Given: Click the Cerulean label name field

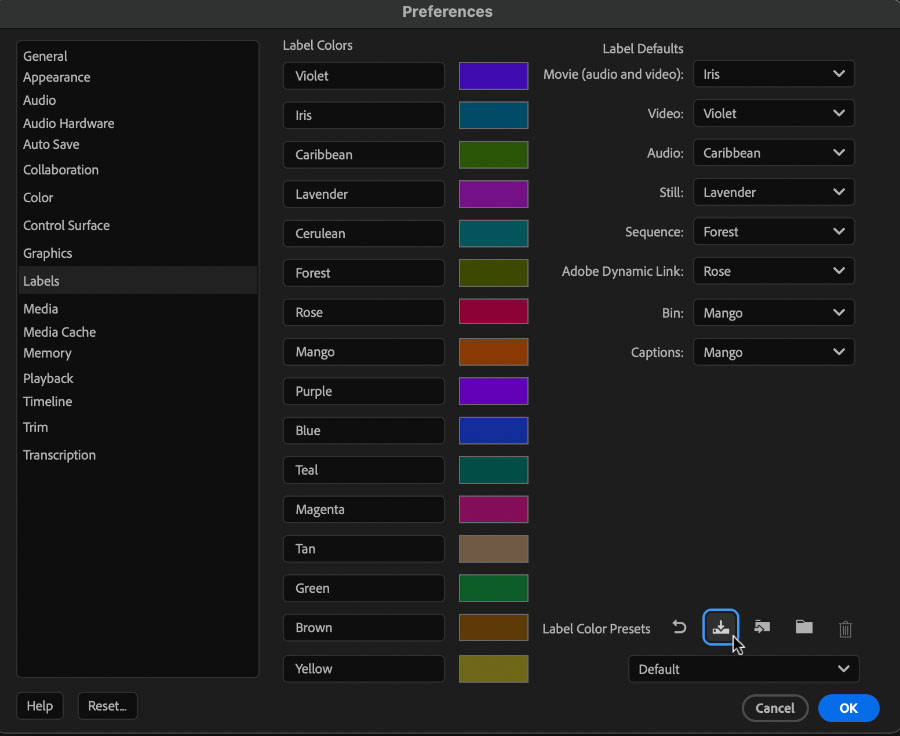Looking at the screenshot, I should 363,234.
